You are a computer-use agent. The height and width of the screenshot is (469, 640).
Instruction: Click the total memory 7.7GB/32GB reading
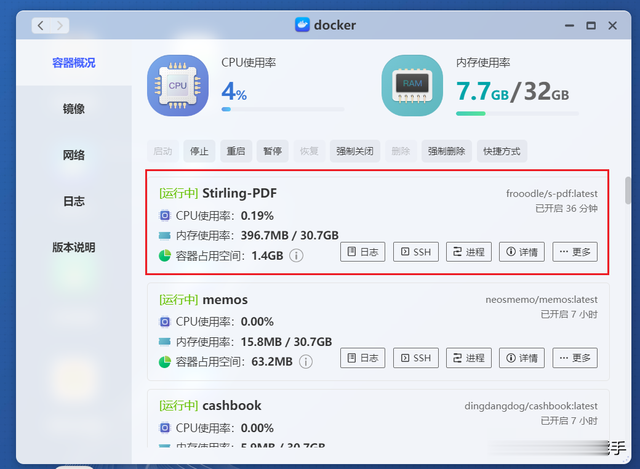pyautogui.click(x=513, y=91)
